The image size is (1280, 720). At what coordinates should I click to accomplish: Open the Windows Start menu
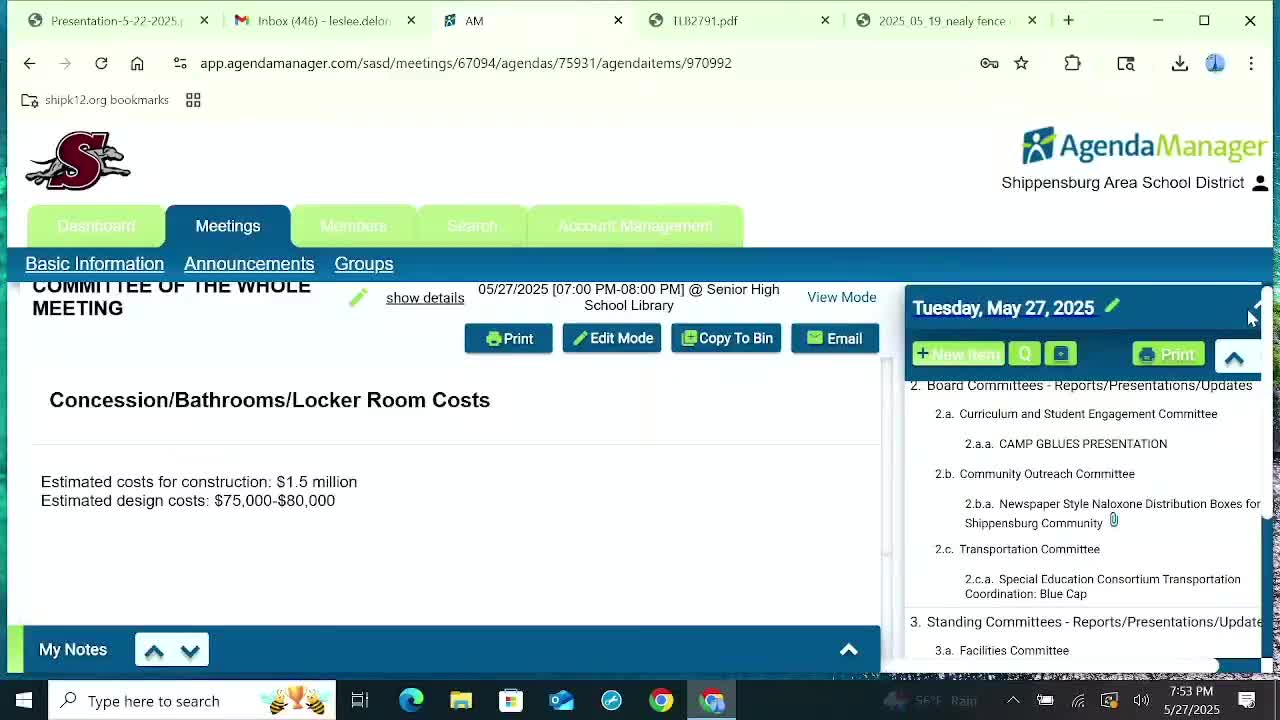click(x=24, y=701)
